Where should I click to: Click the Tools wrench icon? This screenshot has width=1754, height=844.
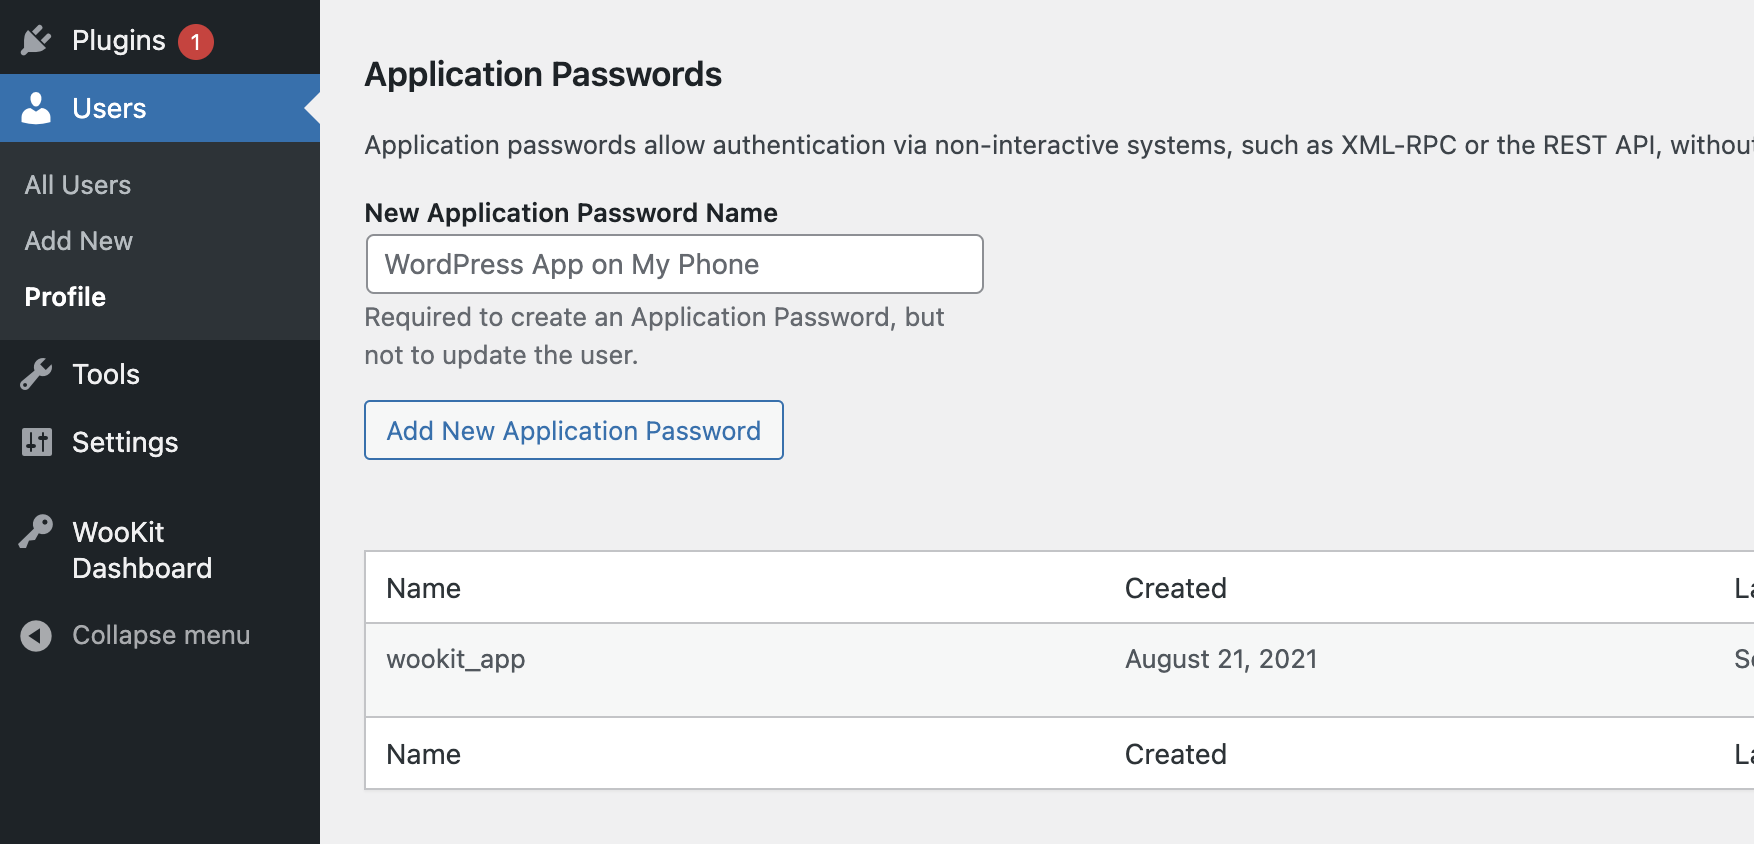pos(36,374)
